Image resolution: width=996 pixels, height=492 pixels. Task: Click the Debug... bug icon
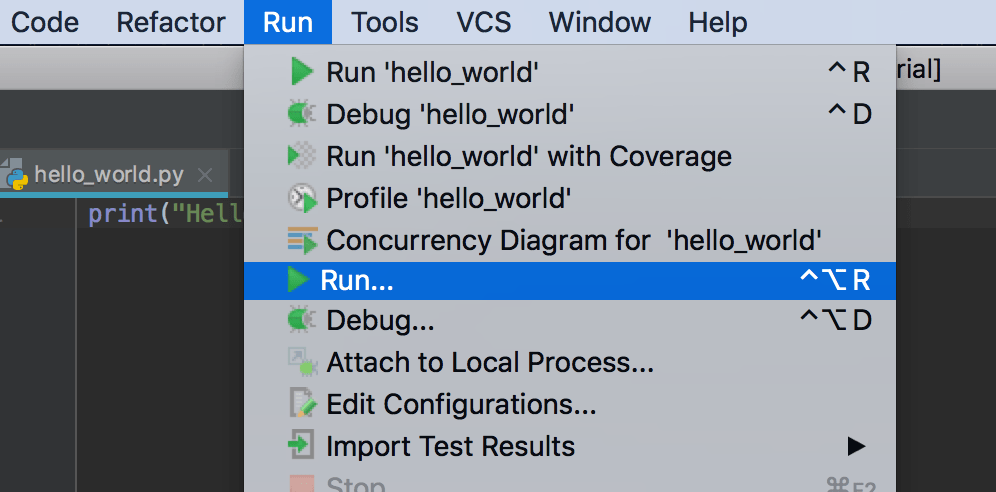pyautogui.click(x=301, y=320)
